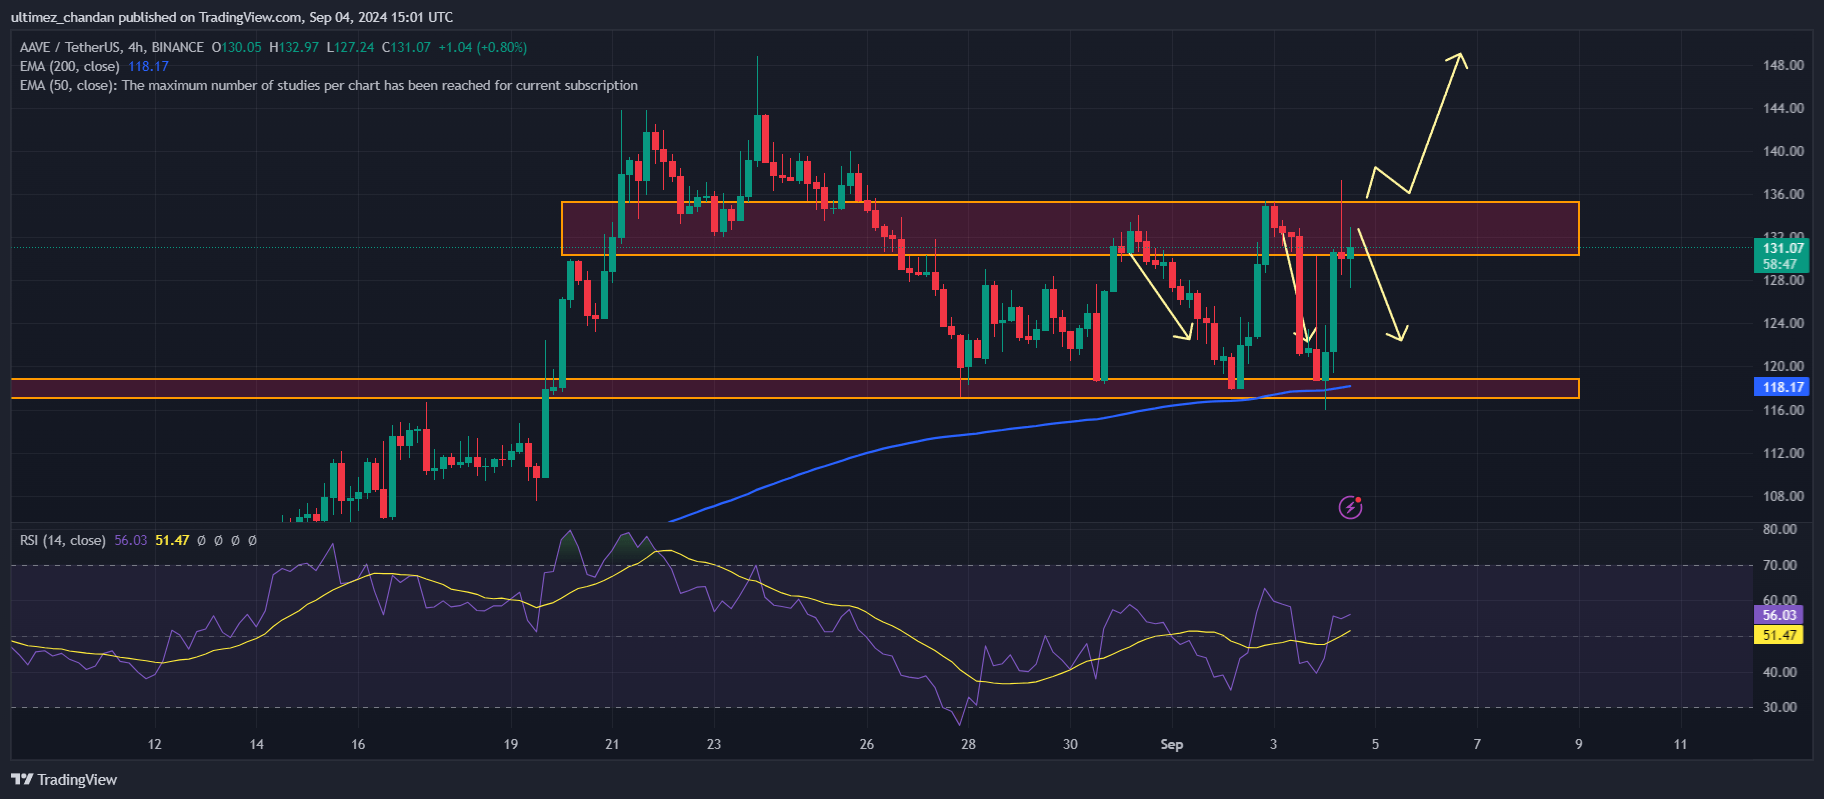
Task: Click the high value H132.97 in legend
Action: click(x=294, y=47)
